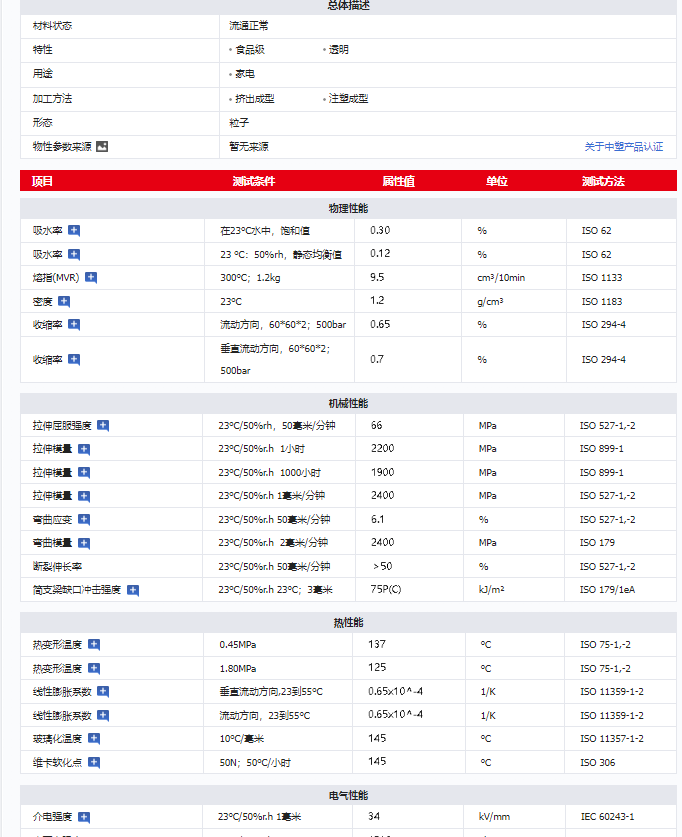Click the 属性值 column header
The width and height of the screenshot is (682, 837).
tap(398, 181)
